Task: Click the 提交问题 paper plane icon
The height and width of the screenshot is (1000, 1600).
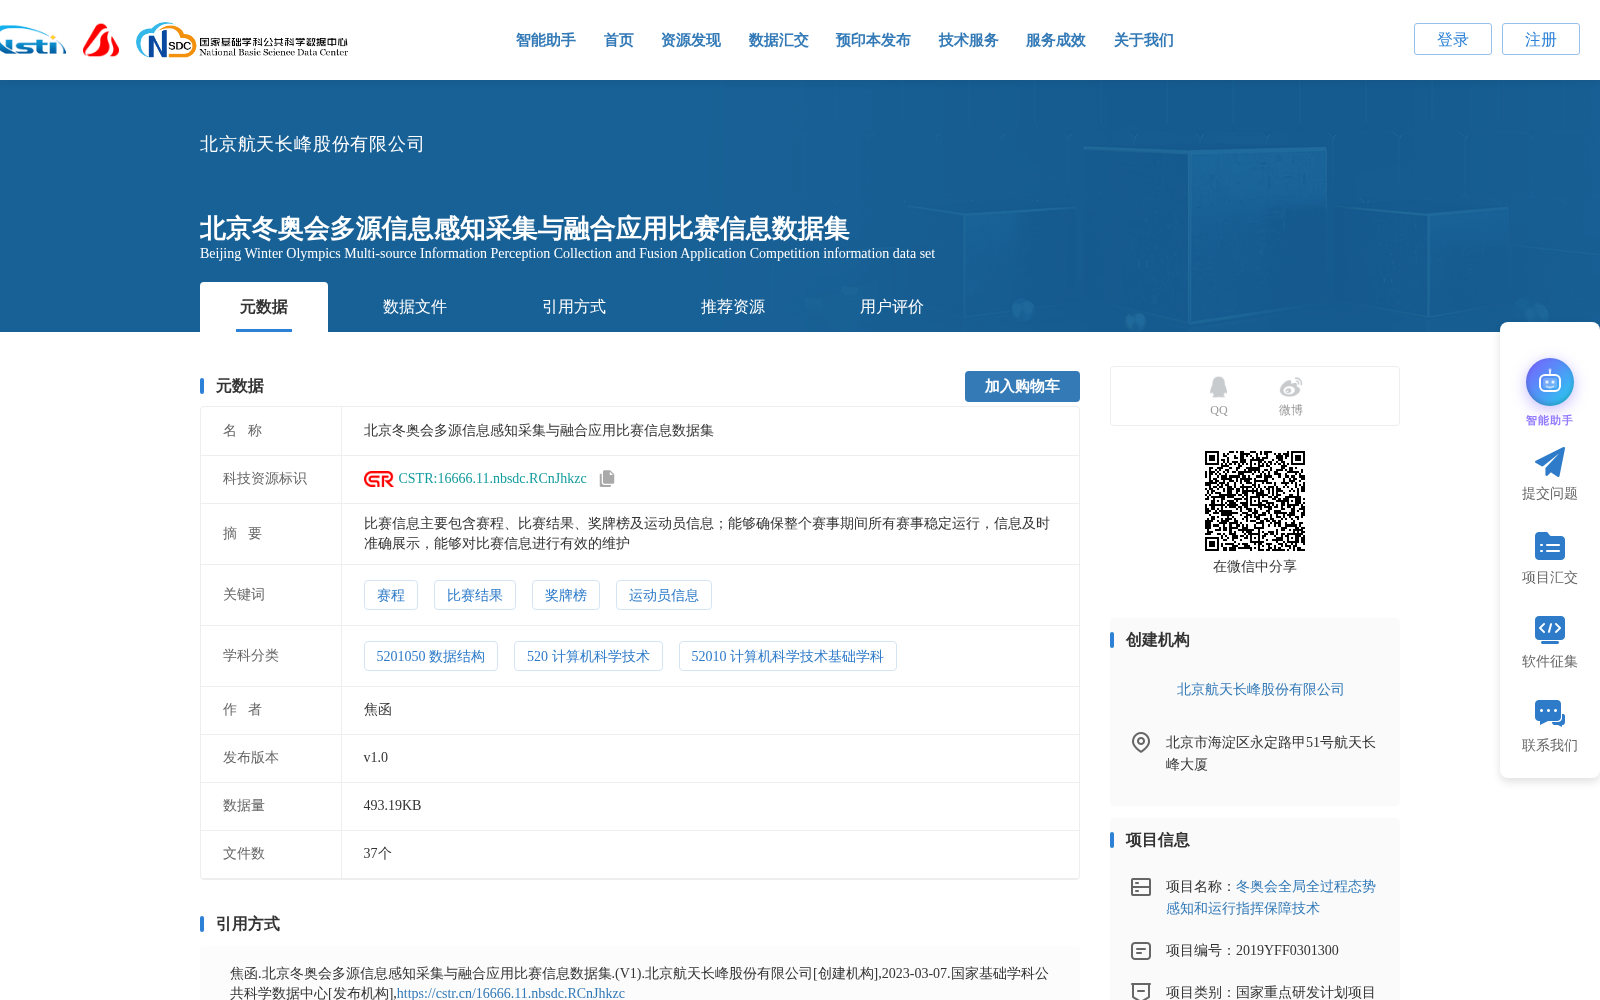Action: pos(1550,462)
